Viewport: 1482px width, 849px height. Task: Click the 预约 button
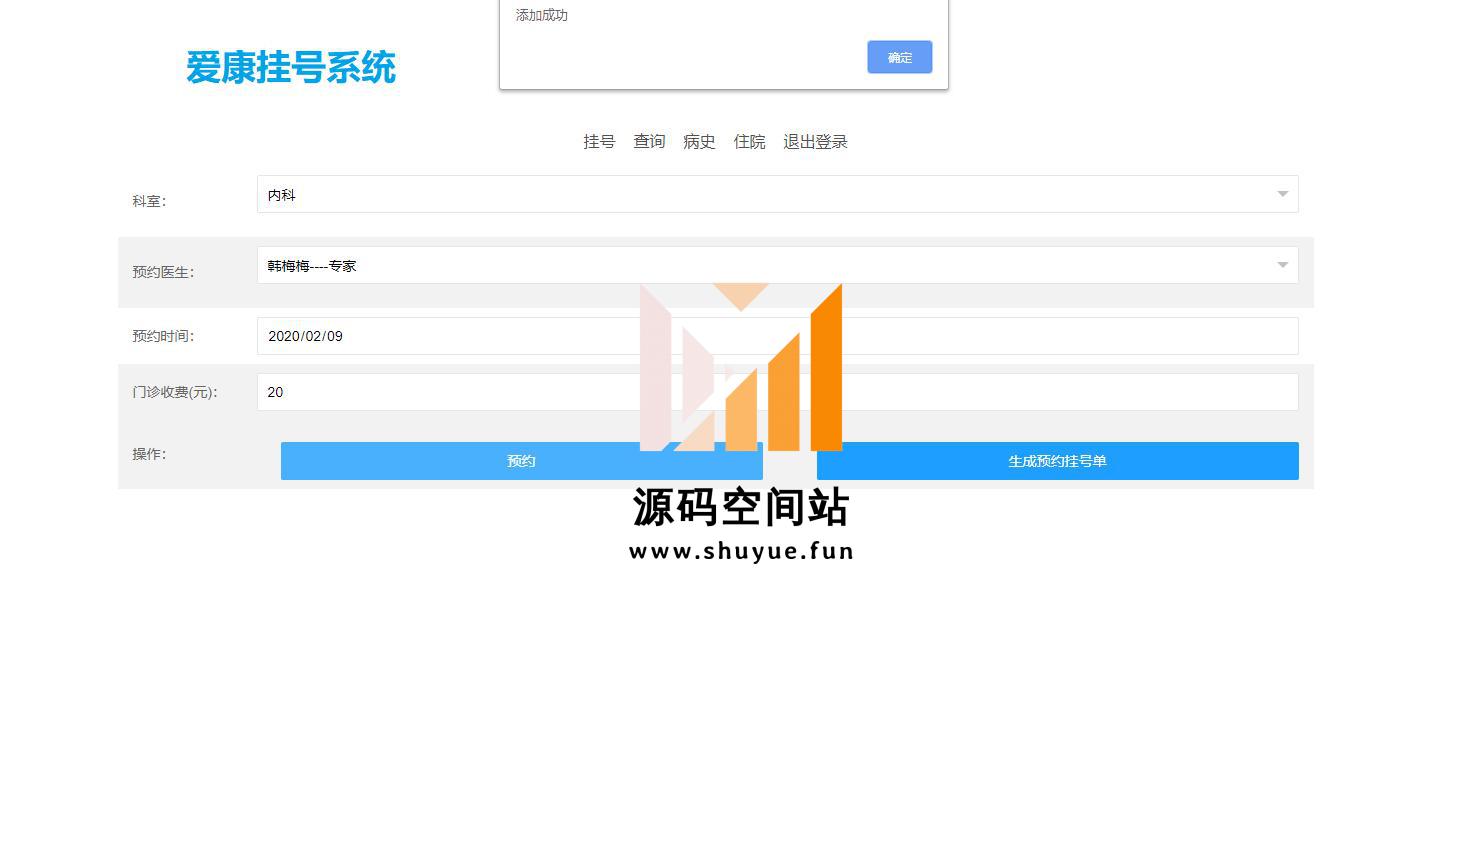521,461
